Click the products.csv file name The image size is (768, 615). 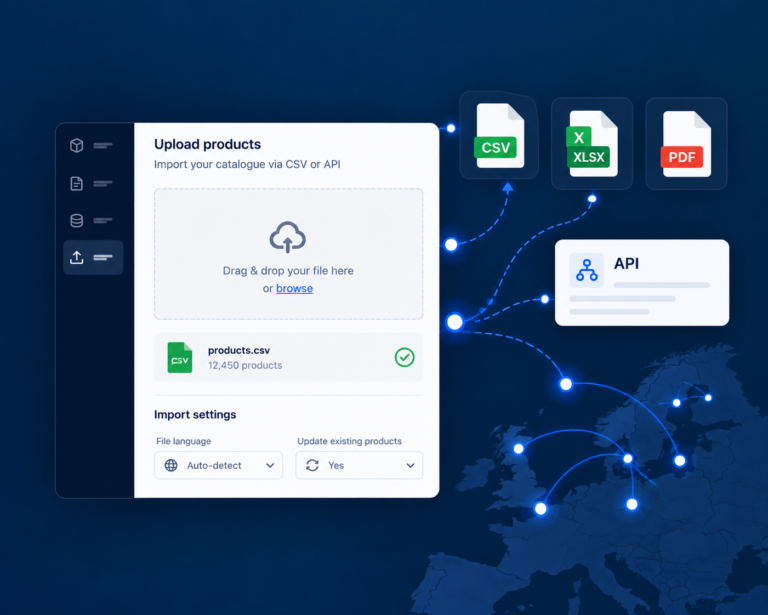239,351
